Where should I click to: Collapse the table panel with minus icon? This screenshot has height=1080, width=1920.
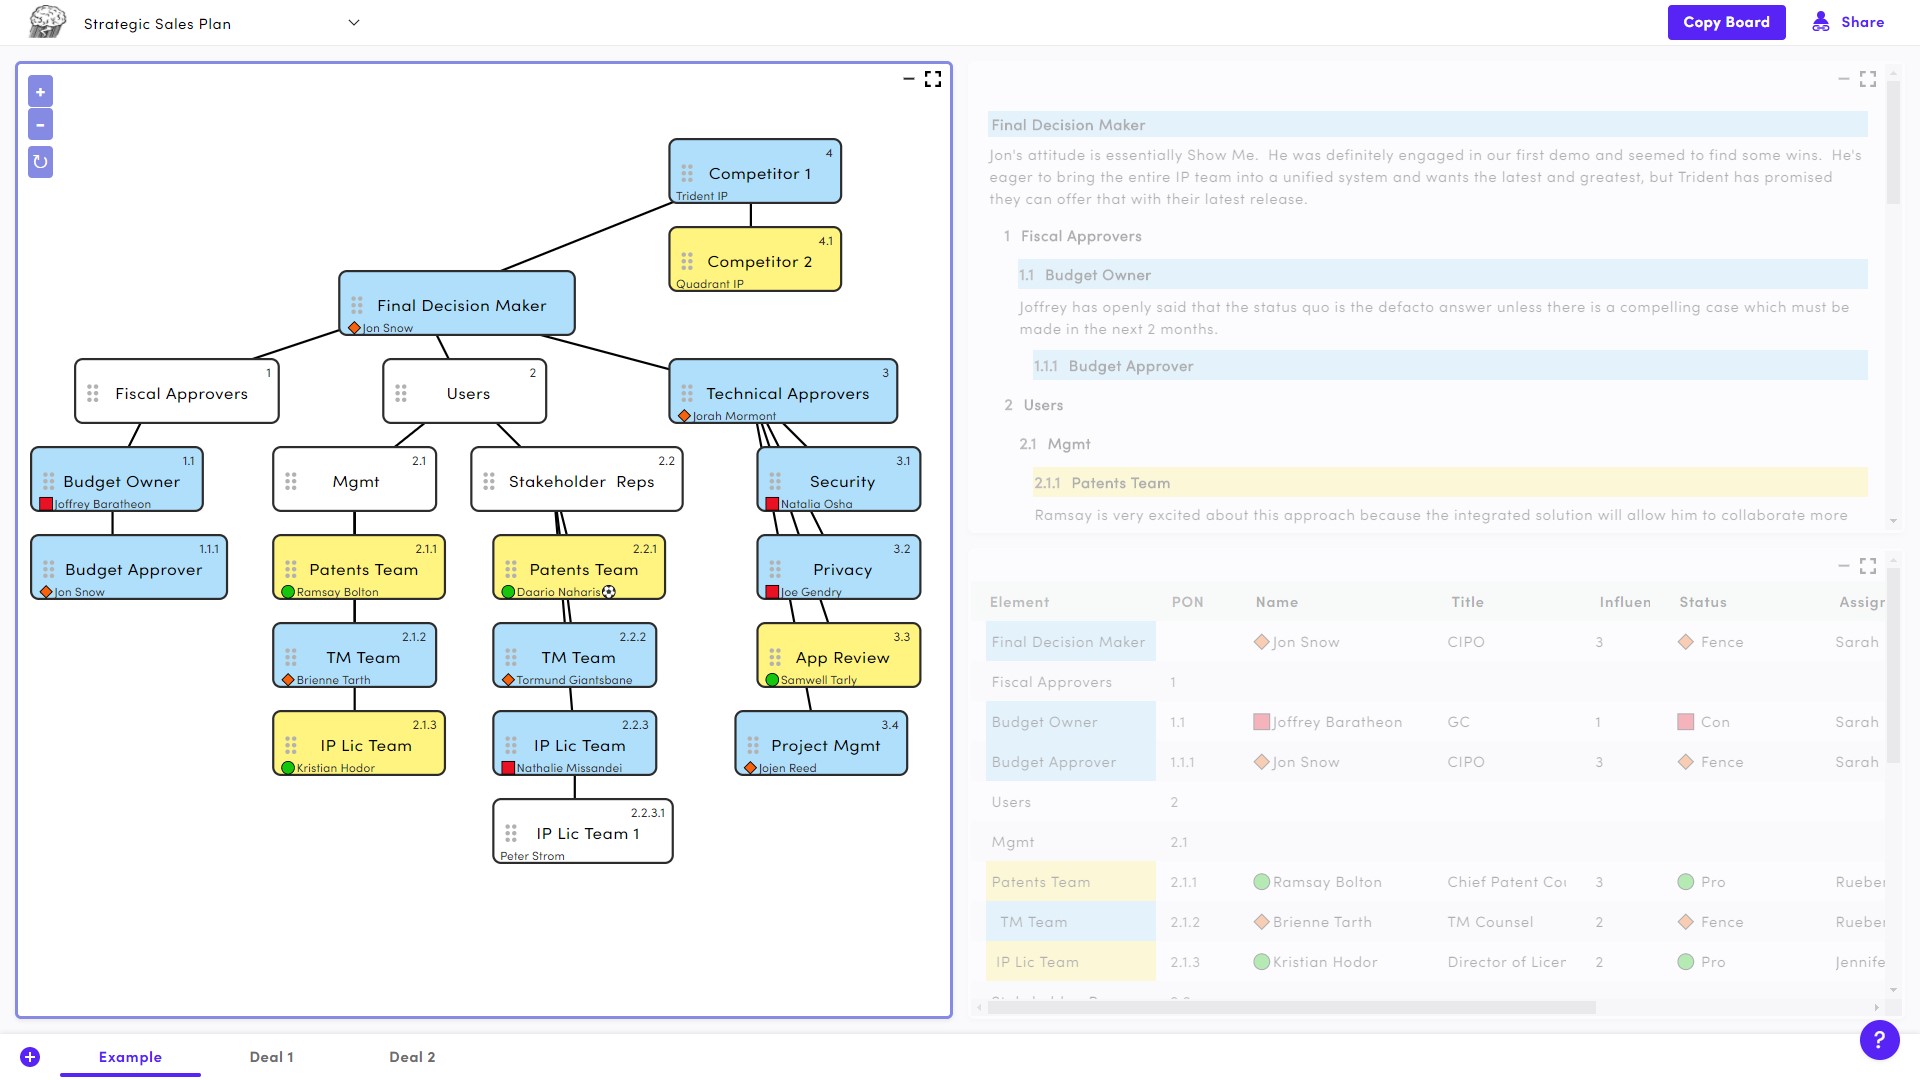point(1843,566)
